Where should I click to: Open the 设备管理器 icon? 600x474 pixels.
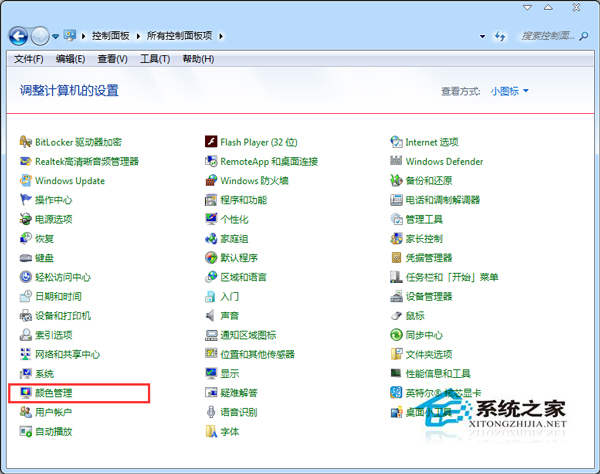[x=396, y=296]
